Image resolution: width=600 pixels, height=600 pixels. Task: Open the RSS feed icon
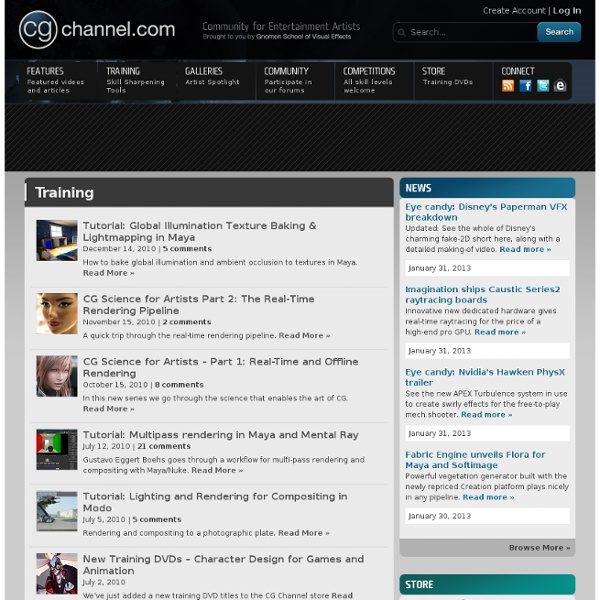pos(508,86)
